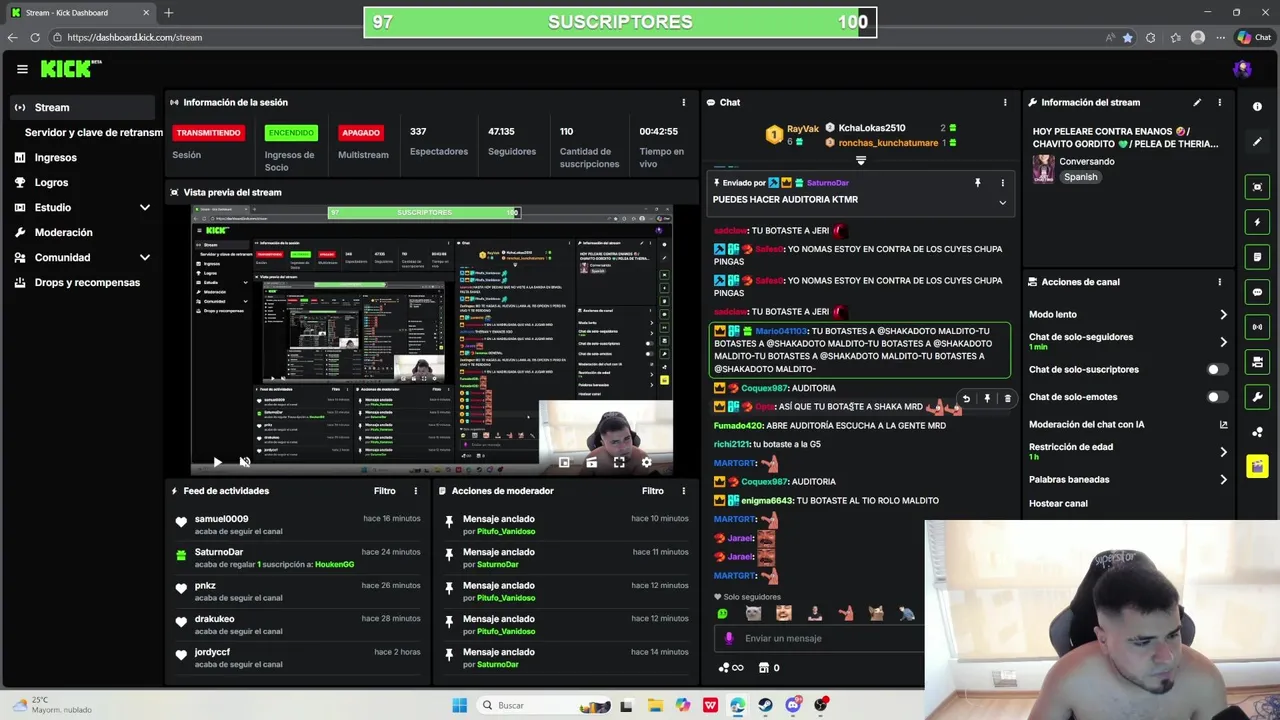Click HoukenGG subscription link
Viewport: 1280px width, 720px height.
pyautogui.click(x=334, y=564)
